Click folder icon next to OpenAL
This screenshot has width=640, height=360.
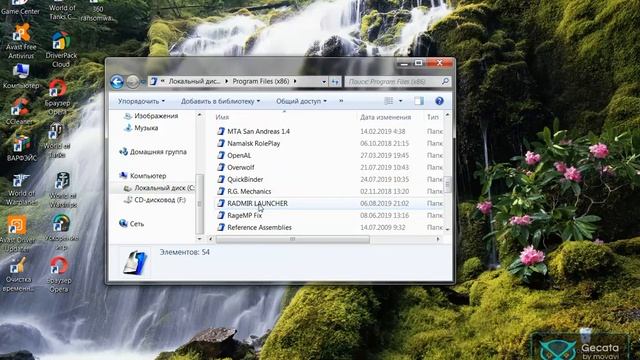coord(221,156)
